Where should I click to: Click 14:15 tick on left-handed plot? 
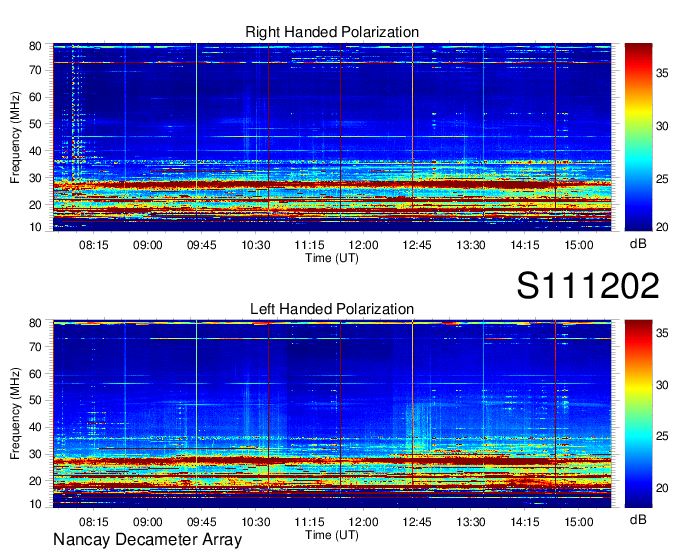(525, 521)
